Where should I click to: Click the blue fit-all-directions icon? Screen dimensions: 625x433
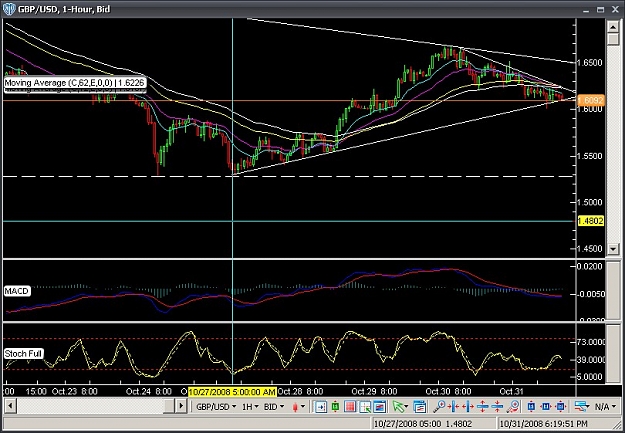[561, 407]
